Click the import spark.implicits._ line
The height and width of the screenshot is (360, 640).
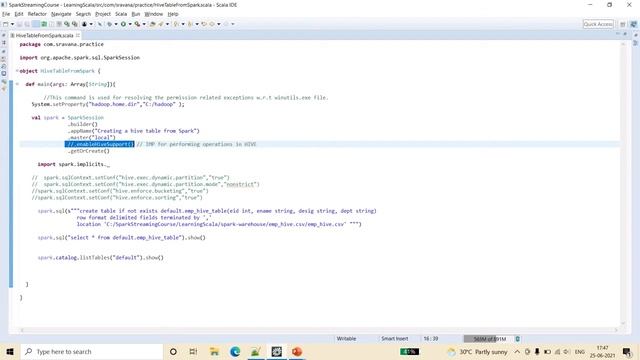[73, 164]
